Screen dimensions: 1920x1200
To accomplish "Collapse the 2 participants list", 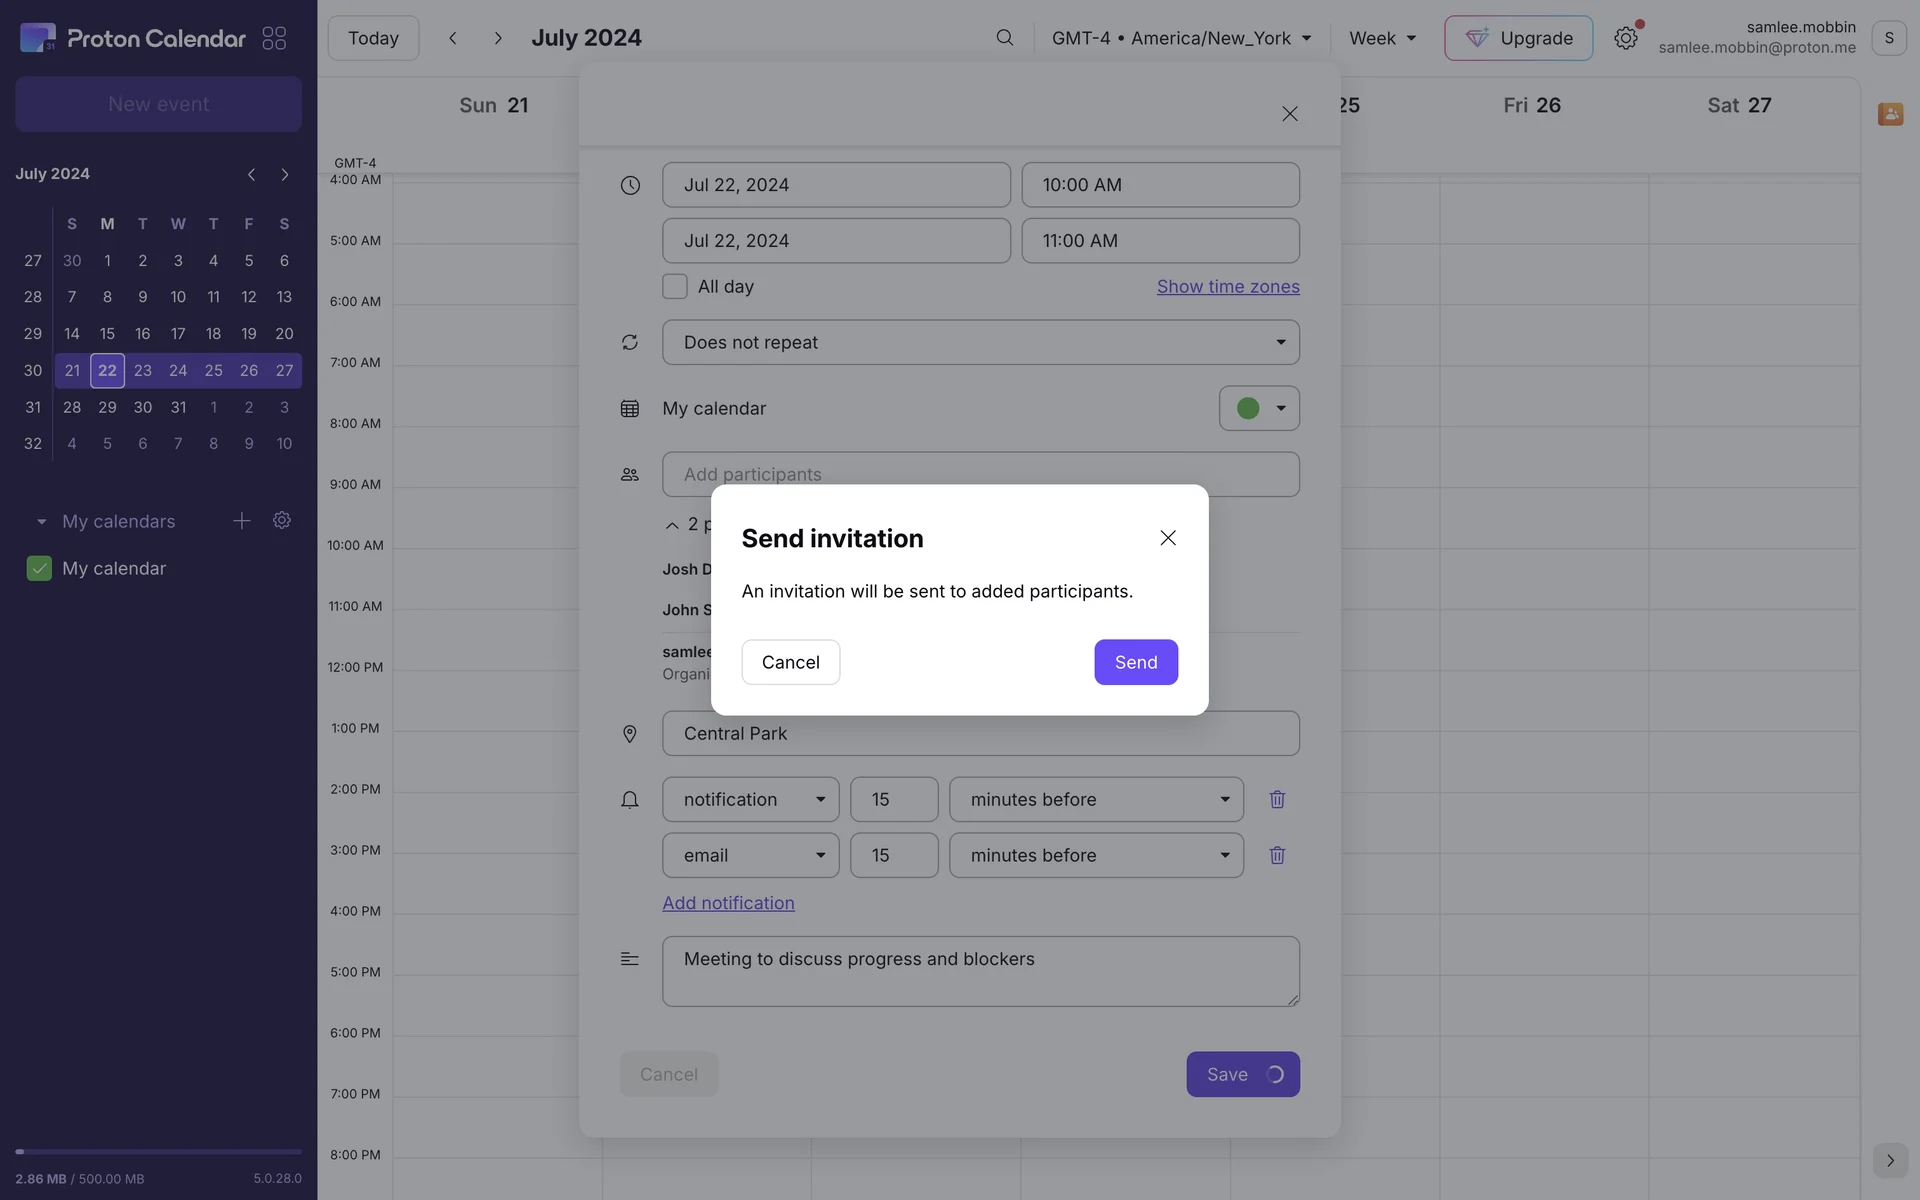I will click(672, 525).
